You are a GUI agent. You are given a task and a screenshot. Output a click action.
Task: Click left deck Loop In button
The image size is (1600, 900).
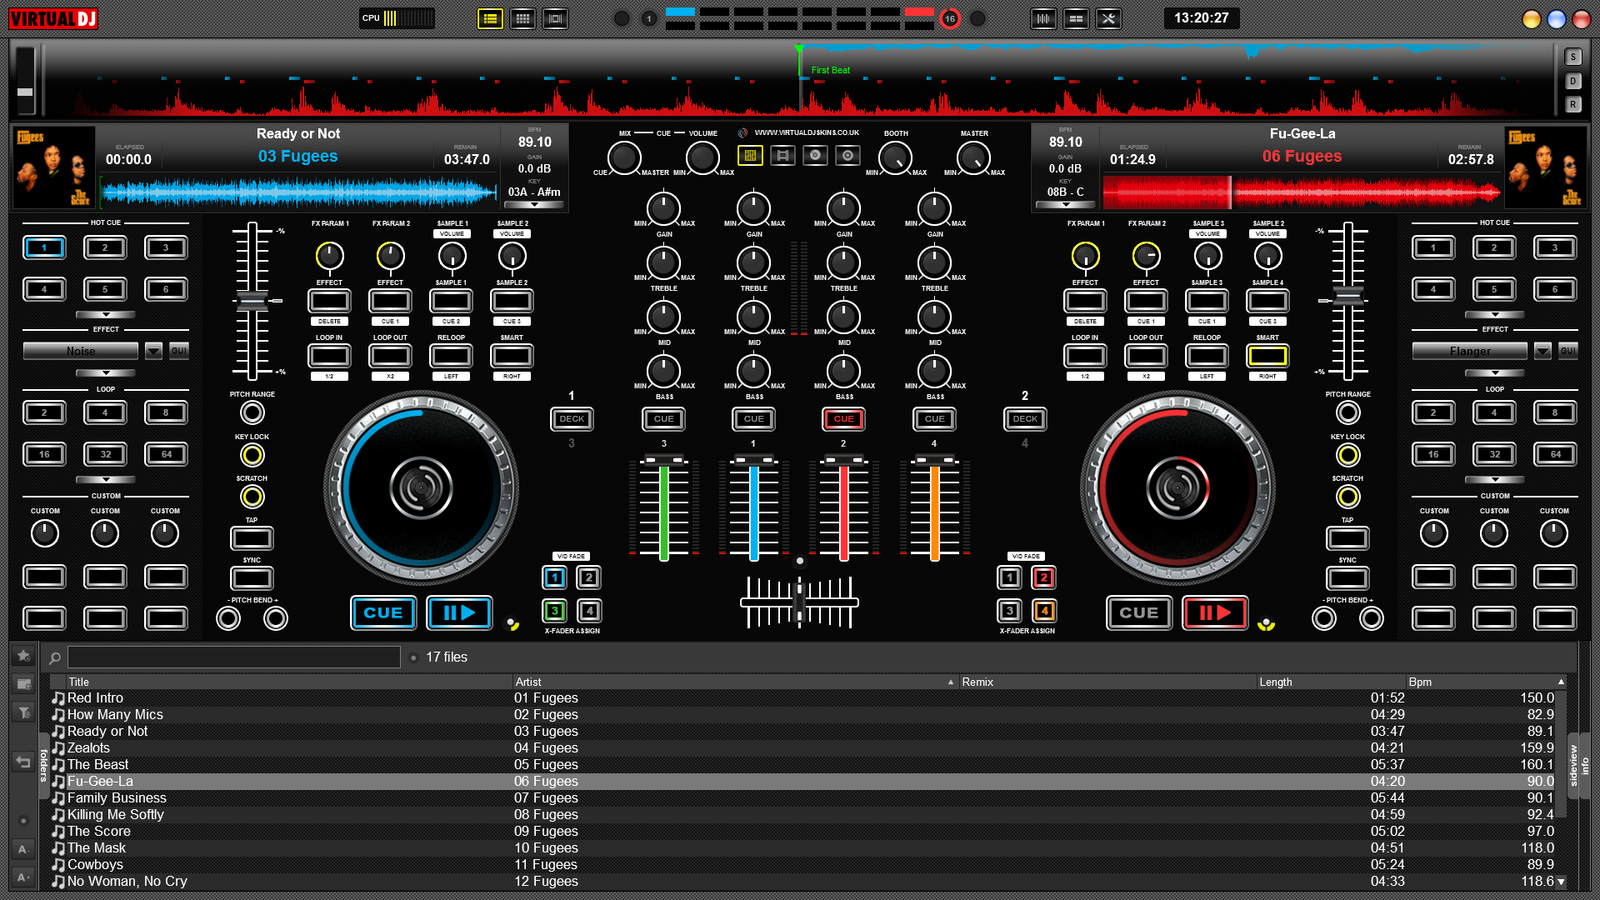329,356
